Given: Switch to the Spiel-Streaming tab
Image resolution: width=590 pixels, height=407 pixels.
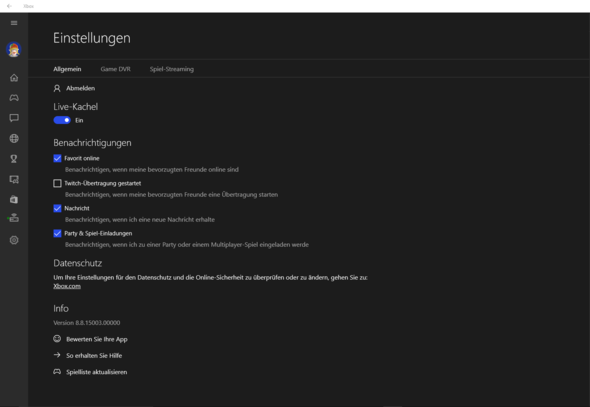Looking at the screenshot, I should pyautogui.click(x=172, y=69).
